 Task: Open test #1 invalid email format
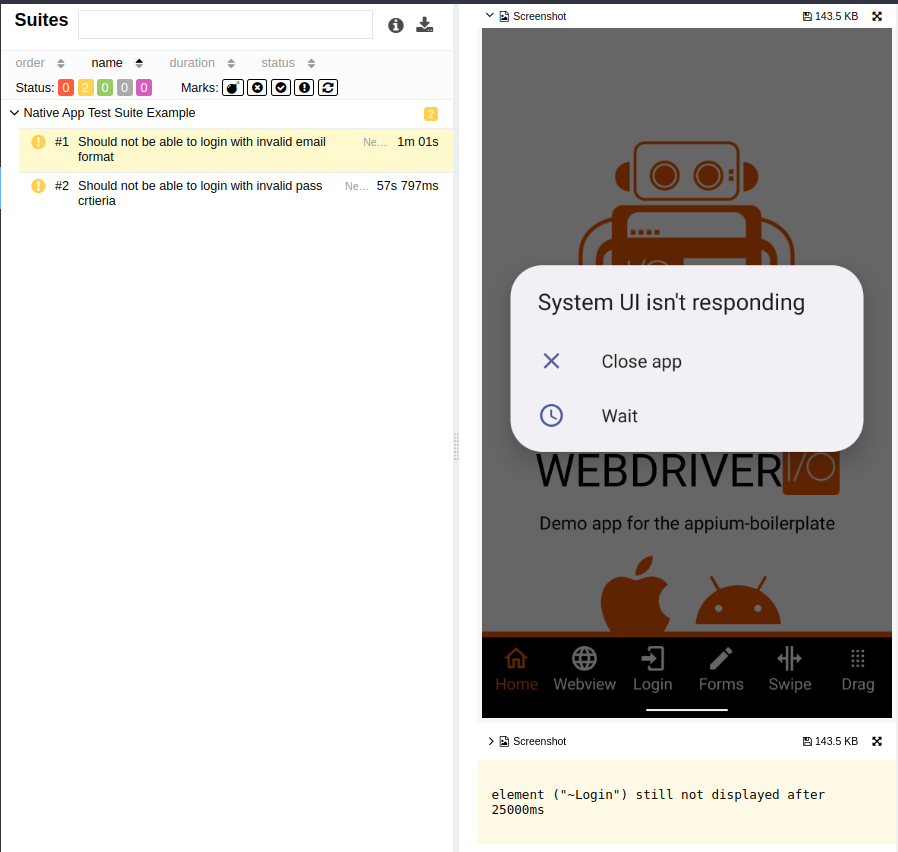[x=236, y=149]
